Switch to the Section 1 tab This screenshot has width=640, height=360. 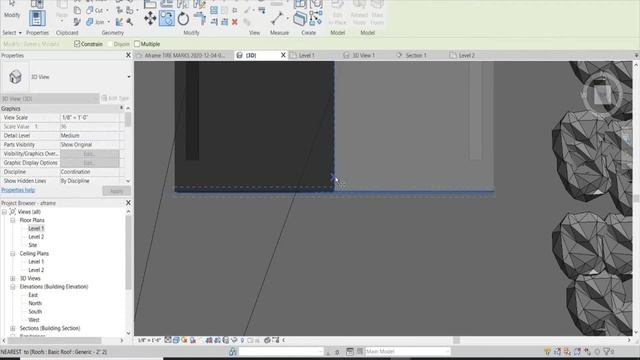pyautogui.click(x=416, y=55)
